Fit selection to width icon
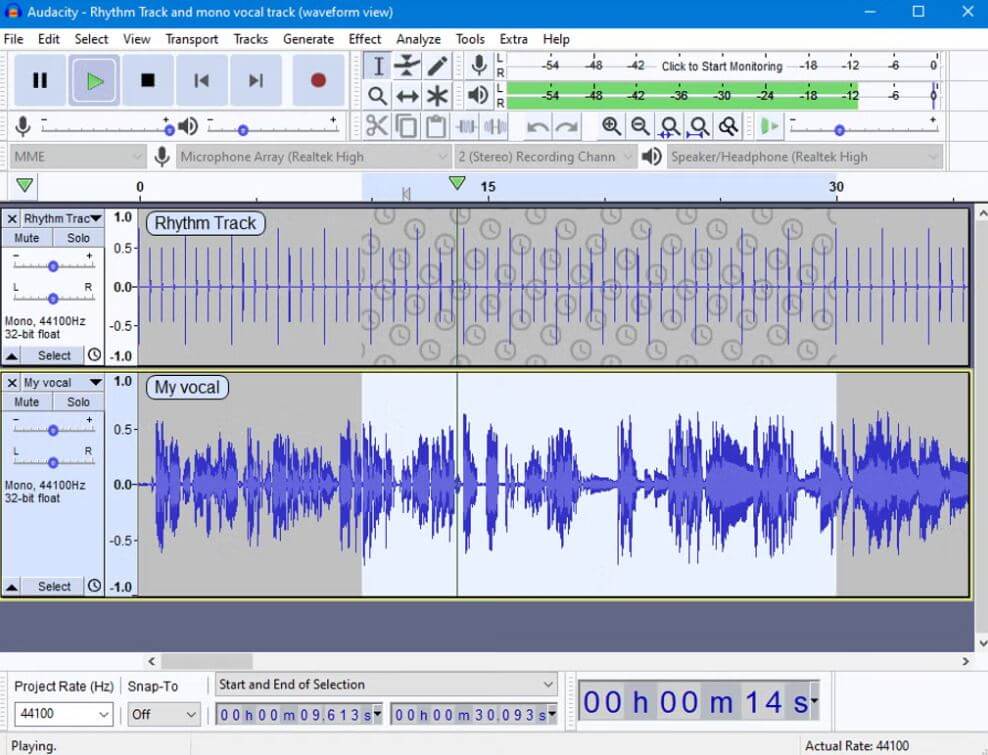Screen dimensions: 988x755 click(x=669, y=126)
